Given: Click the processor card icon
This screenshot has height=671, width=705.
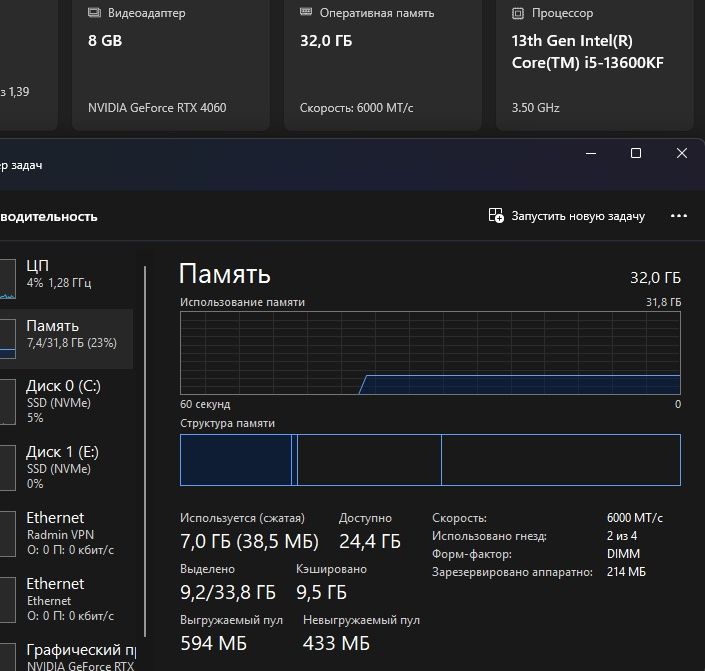Looking at the screenshot, I should click(518, 13).
